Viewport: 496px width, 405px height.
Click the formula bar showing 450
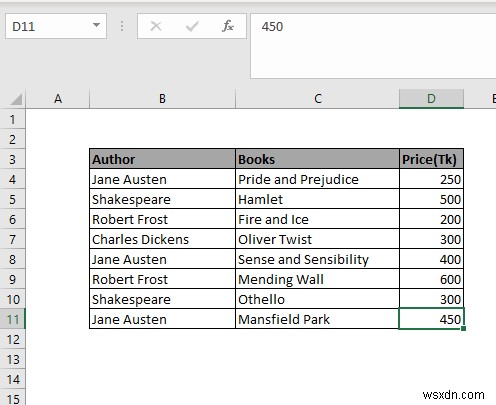click(x=373, y=46)
